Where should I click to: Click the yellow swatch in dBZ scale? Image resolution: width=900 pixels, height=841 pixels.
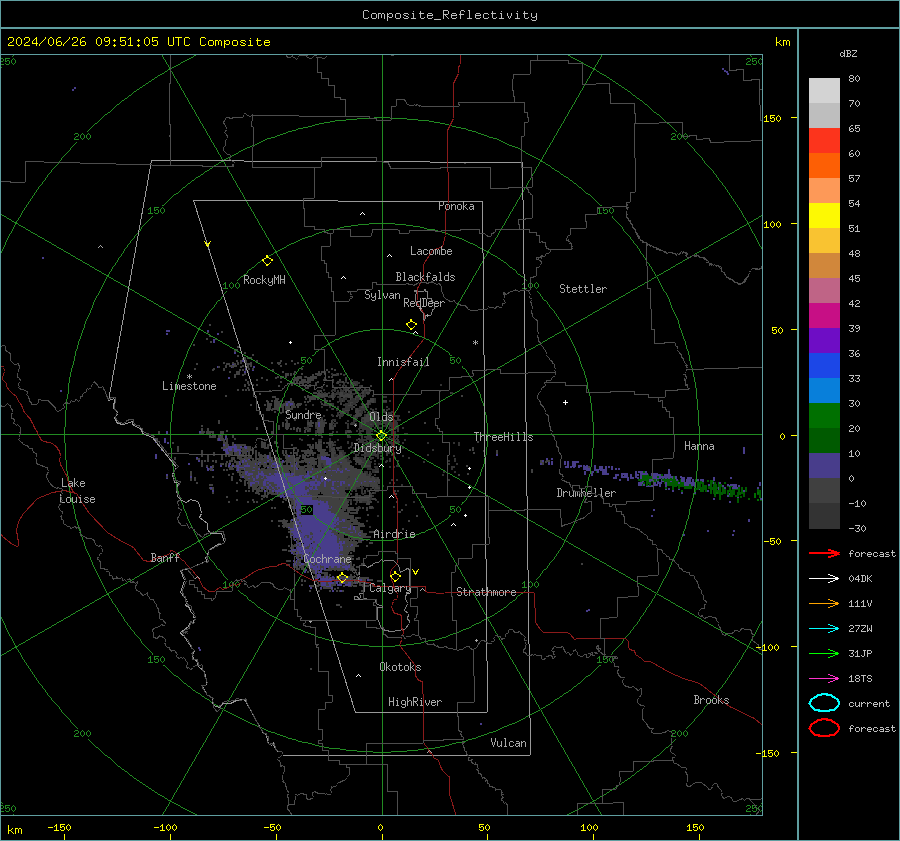click(824, 216)
